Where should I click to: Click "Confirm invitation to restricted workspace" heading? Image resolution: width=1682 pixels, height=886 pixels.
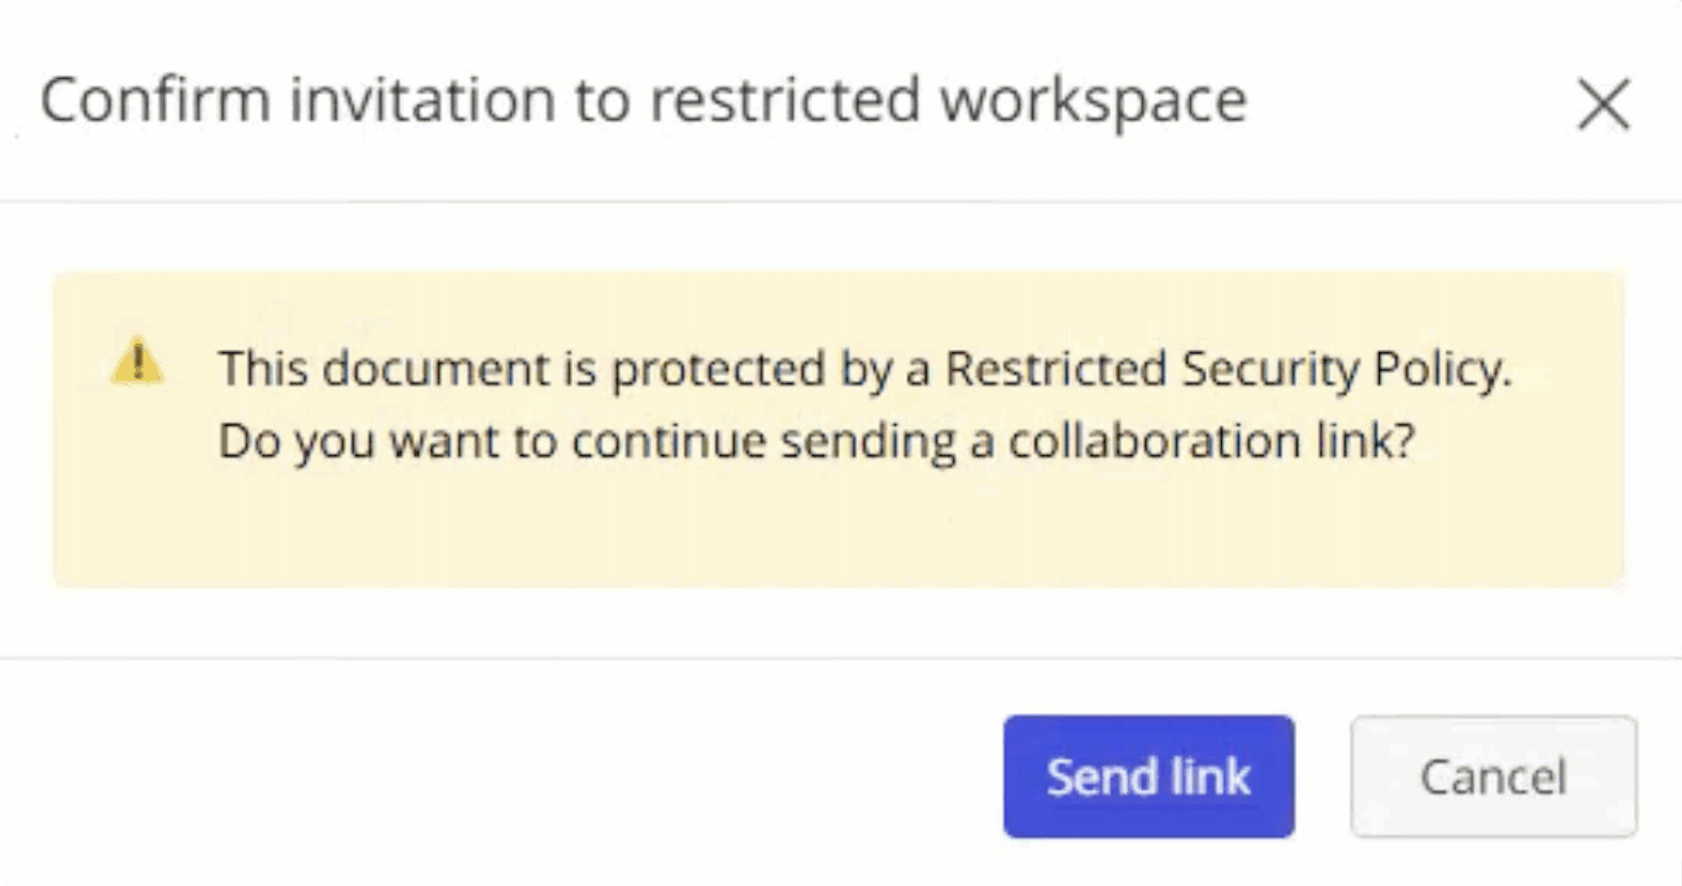click(643, 100)
